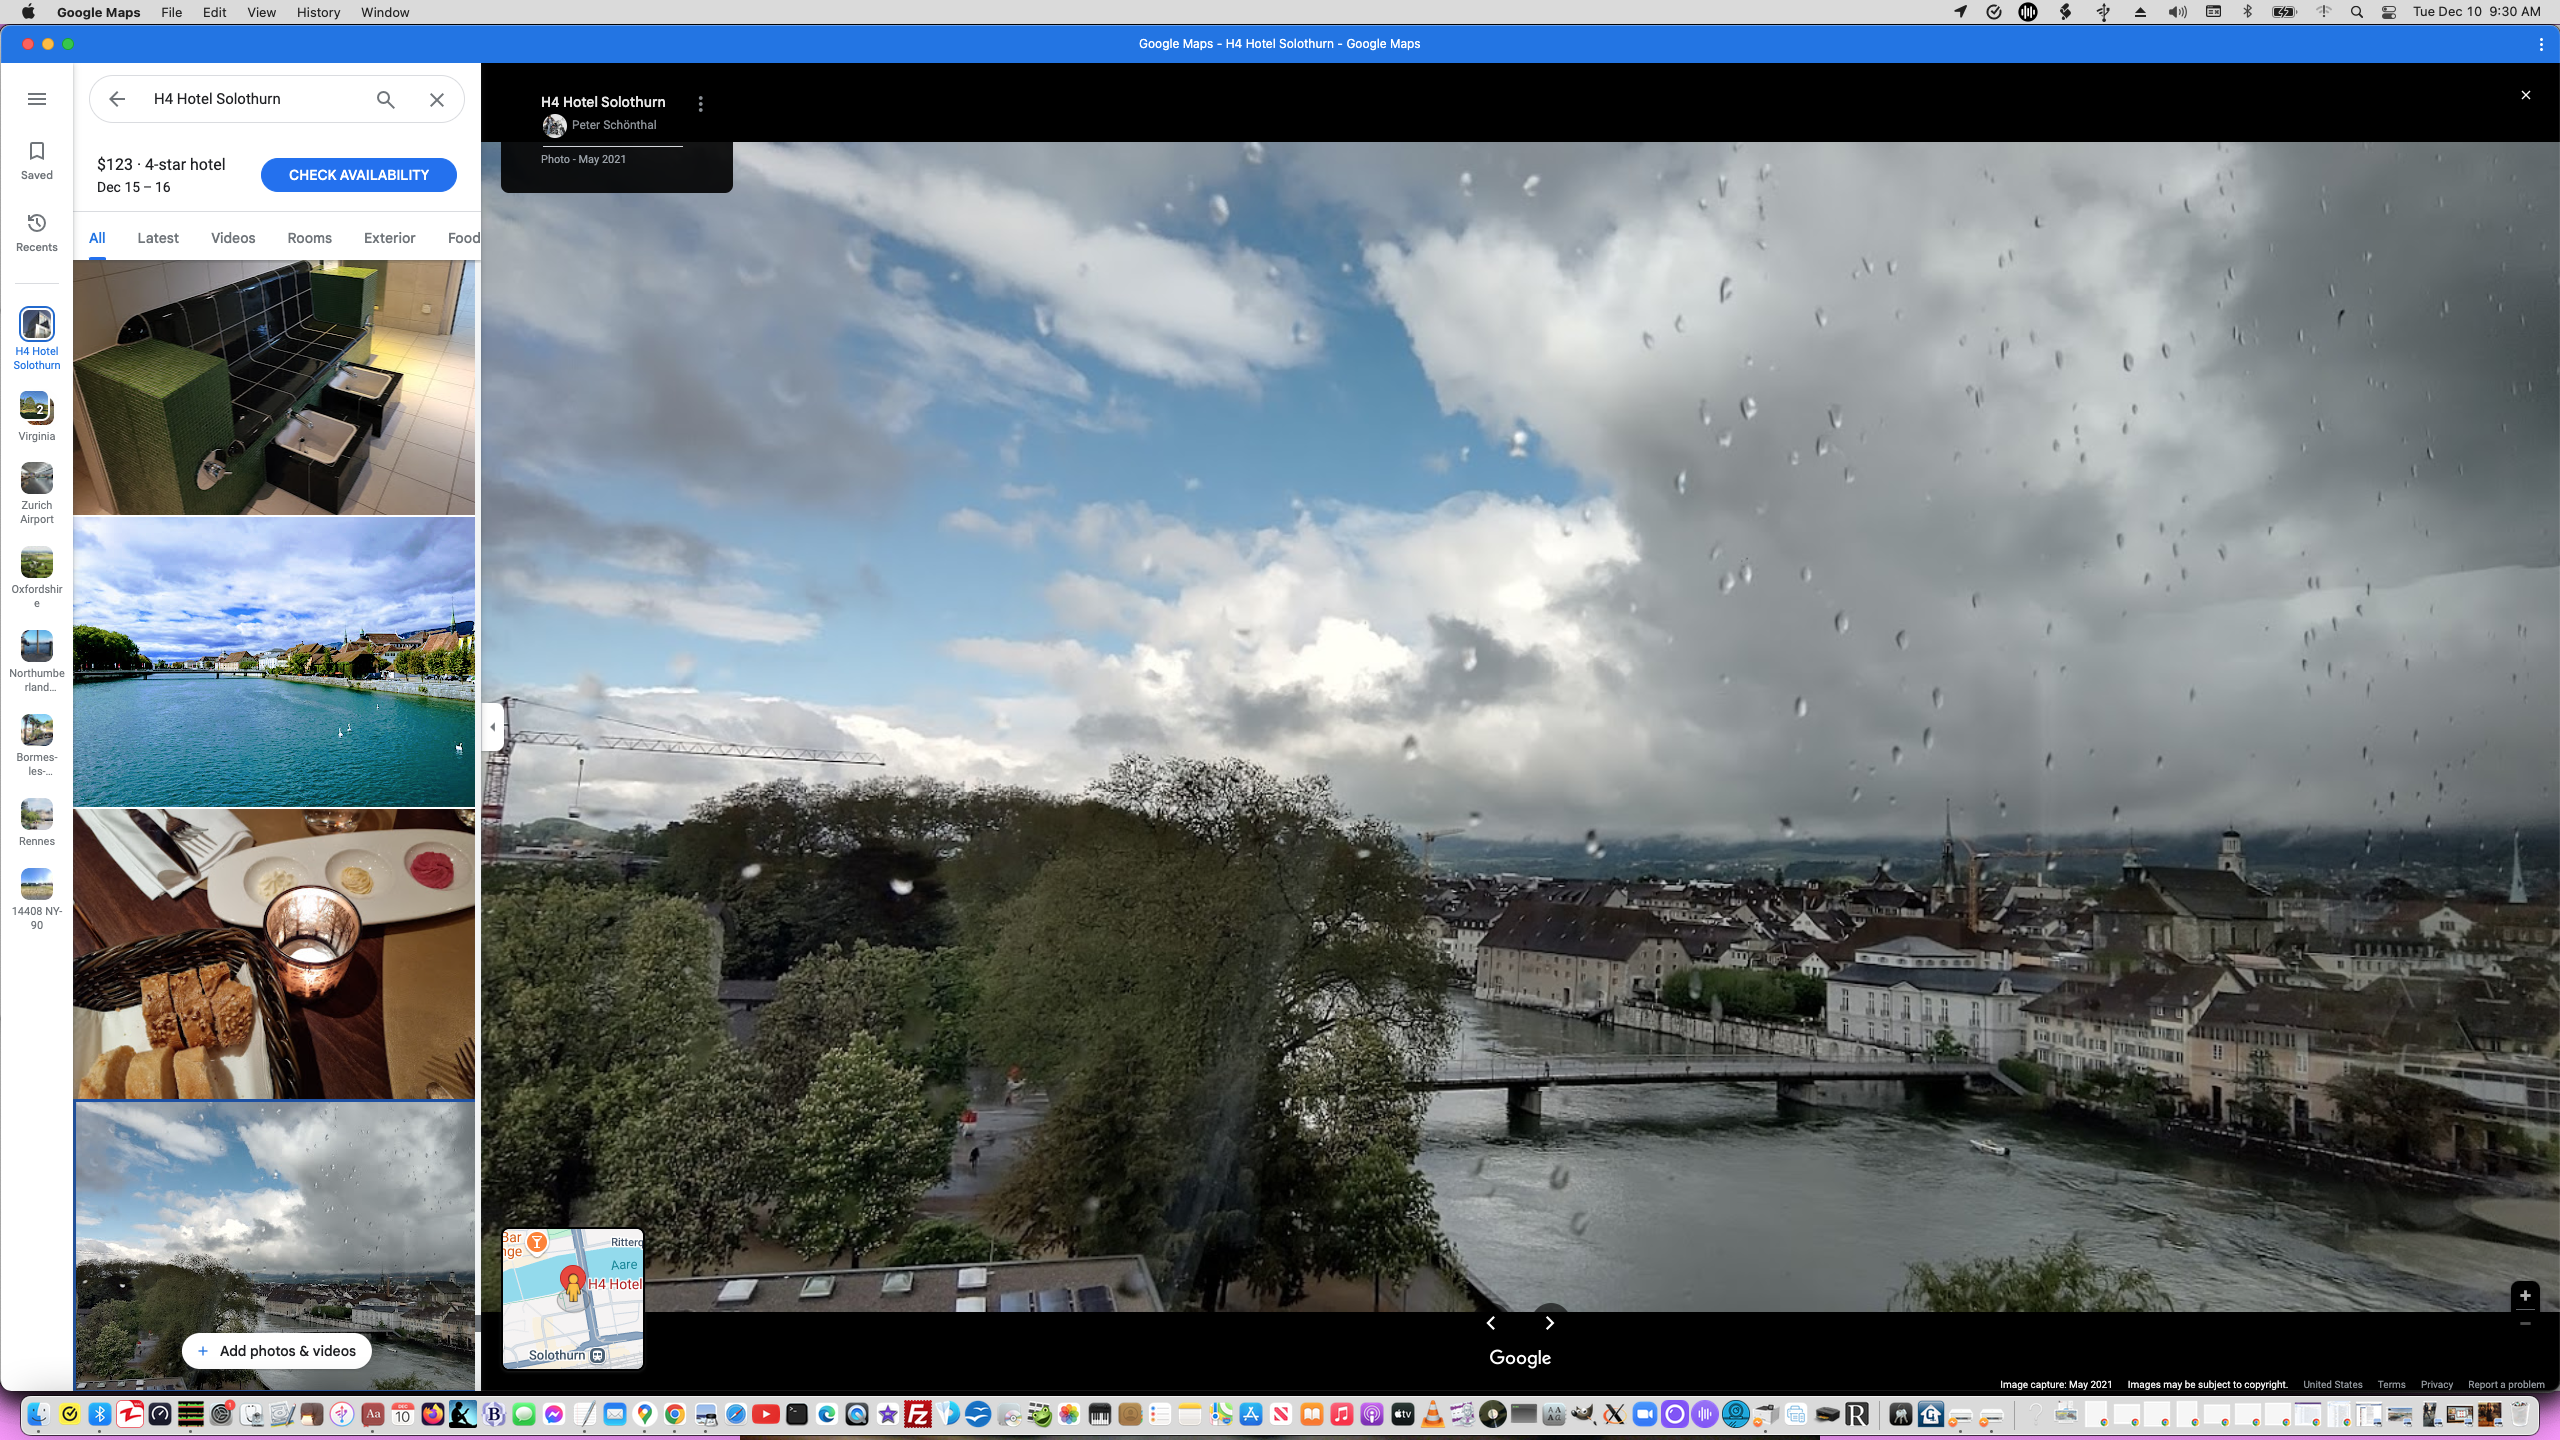Switch to the Latest photos tab
This screenshot has width=2560, height=1440.
click(x=158, y=238)
